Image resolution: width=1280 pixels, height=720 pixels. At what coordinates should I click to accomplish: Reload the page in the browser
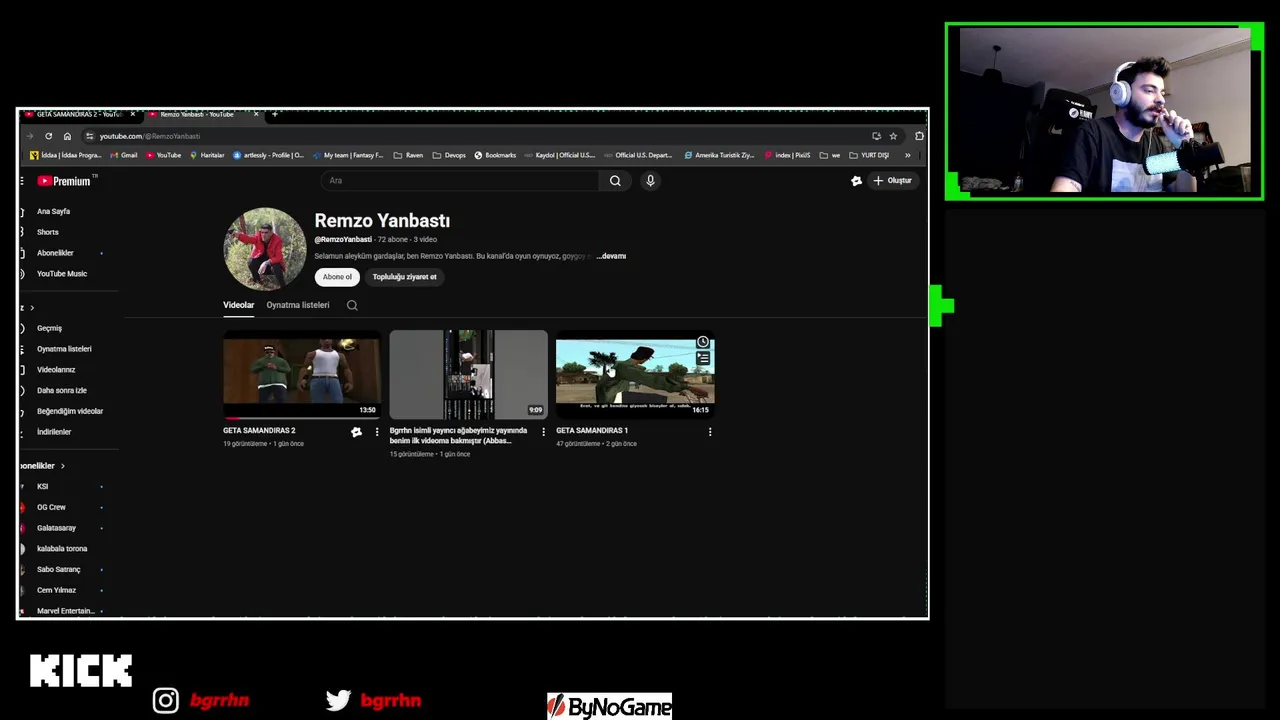[x=48, y=136]
